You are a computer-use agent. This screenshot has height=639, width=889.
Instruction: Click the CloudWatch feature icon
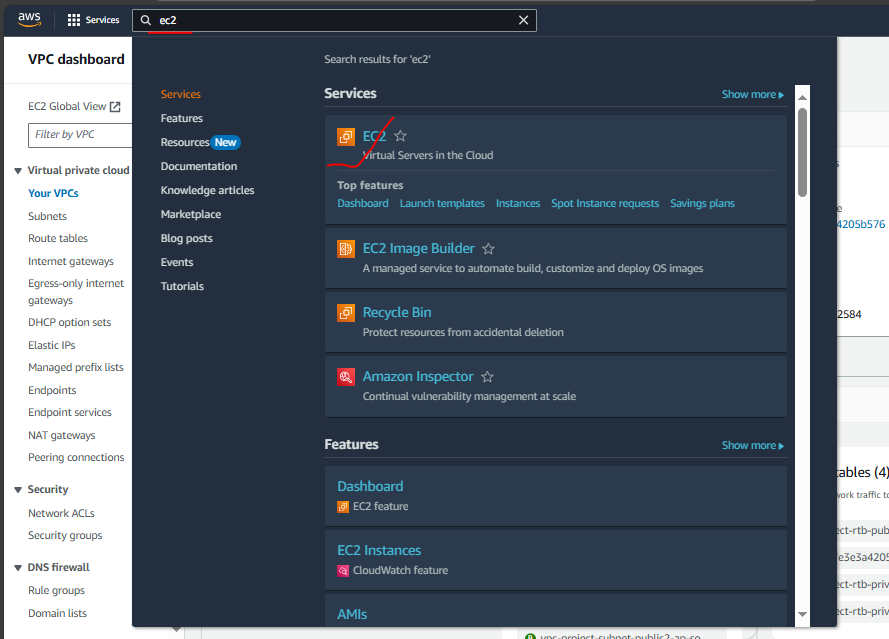[x=343, y=571]
